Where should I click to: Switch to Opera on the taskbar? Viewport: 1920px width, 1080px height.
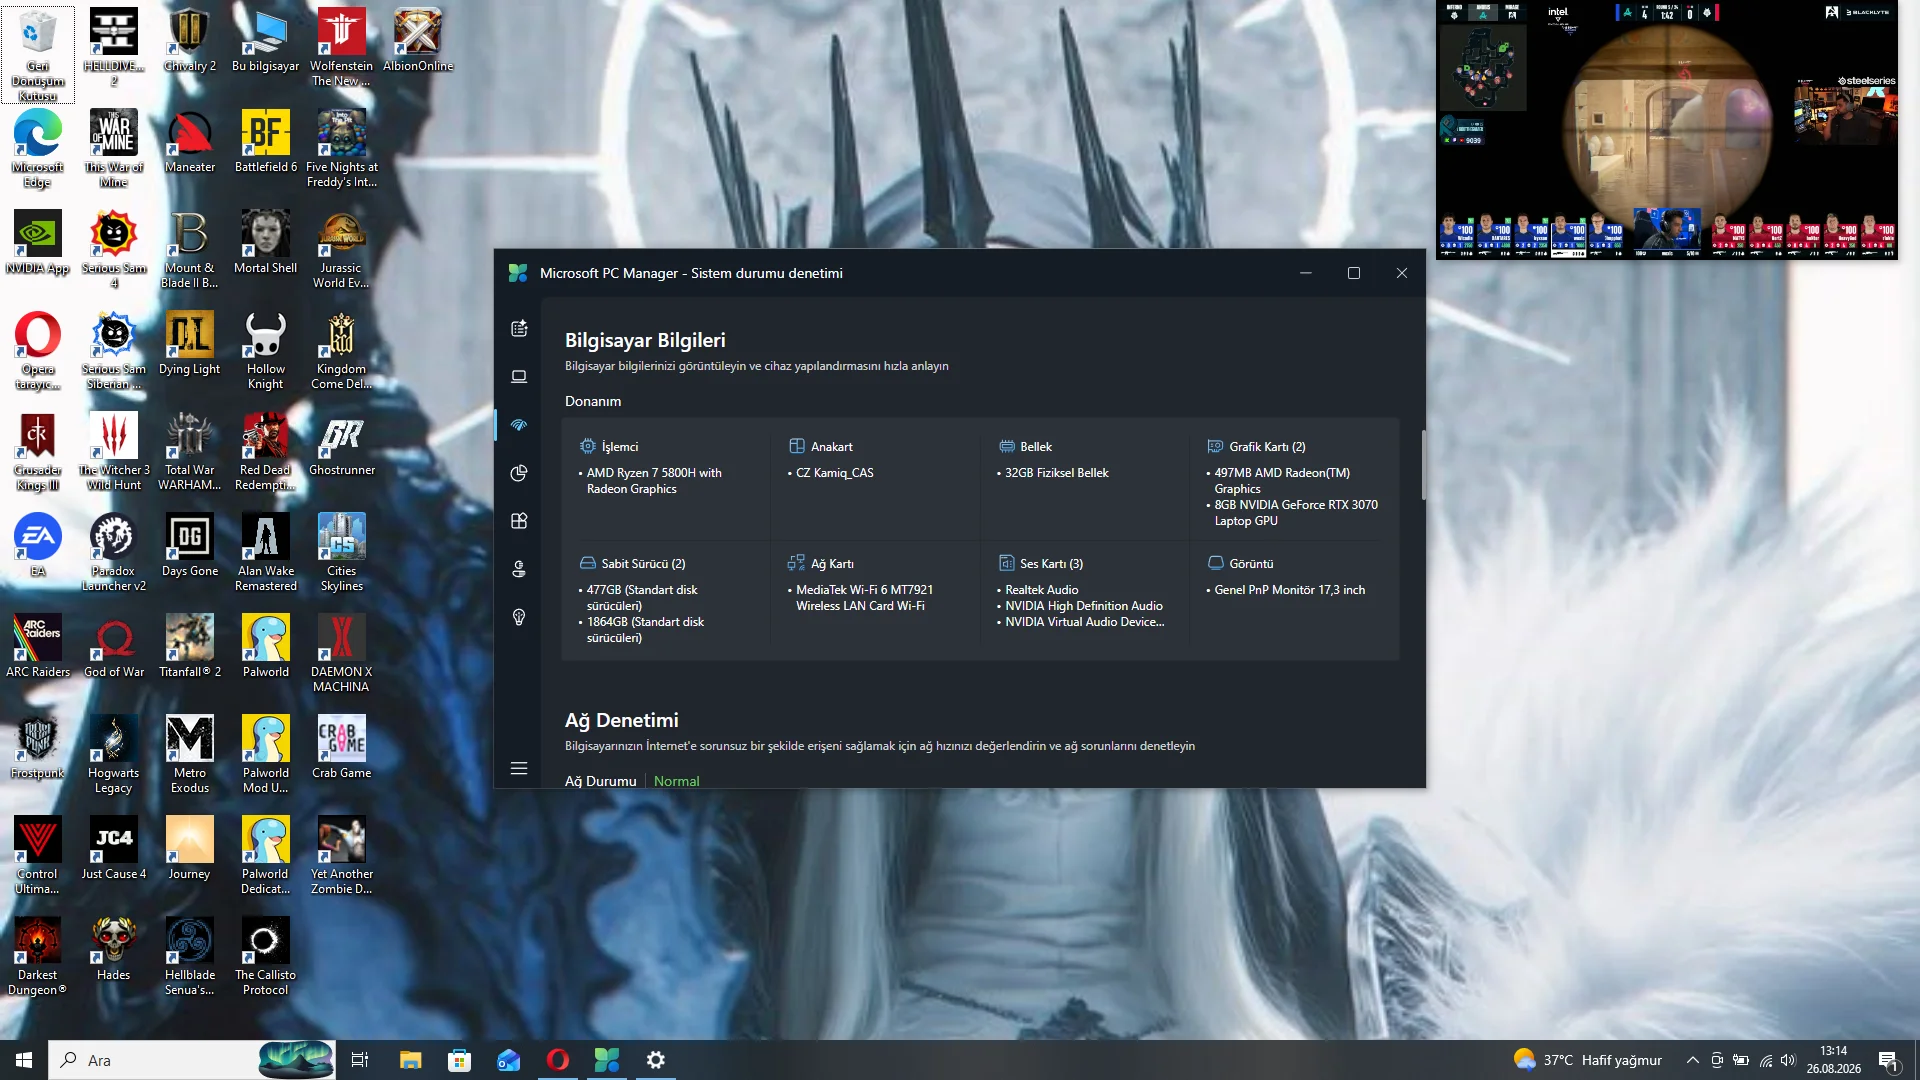(557, 1060)
